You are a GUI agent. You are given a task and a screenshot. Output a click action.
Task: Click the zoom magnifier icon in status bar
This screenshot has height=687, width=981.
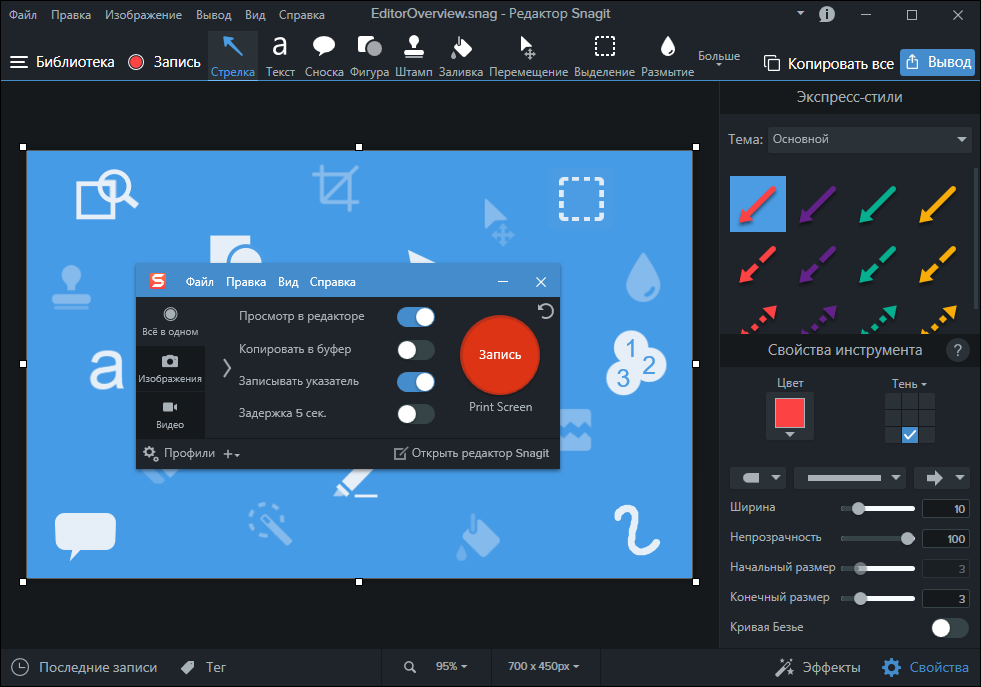[x=410, y=667]
